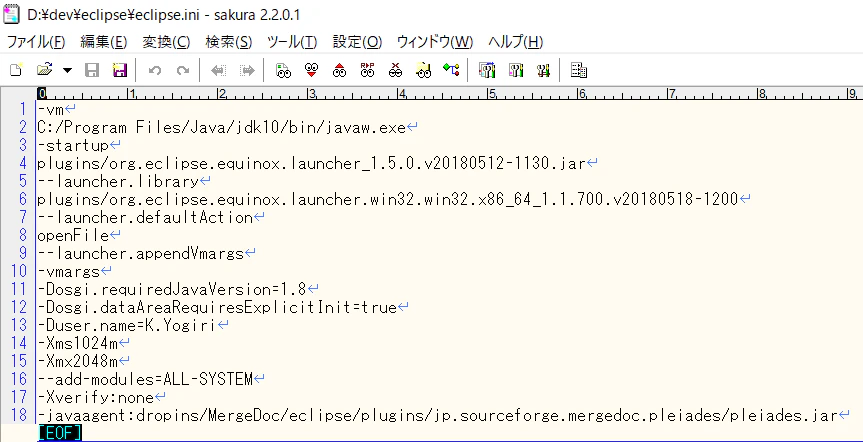The image size is (863, 442).
Task: Open Grep folder-search icon
Action: (x=423, y=70)
